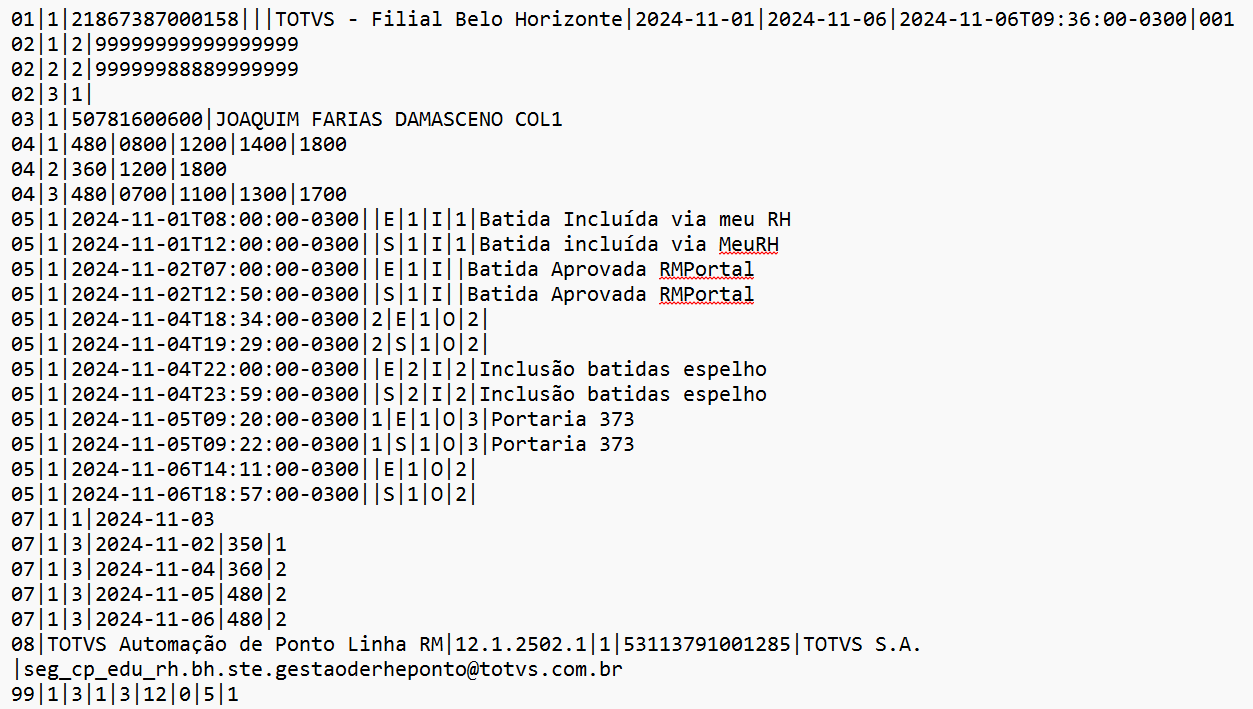
Task: Click the TOTVS S.A. company name
Action: pyautogui.click(x=862, y=644)
